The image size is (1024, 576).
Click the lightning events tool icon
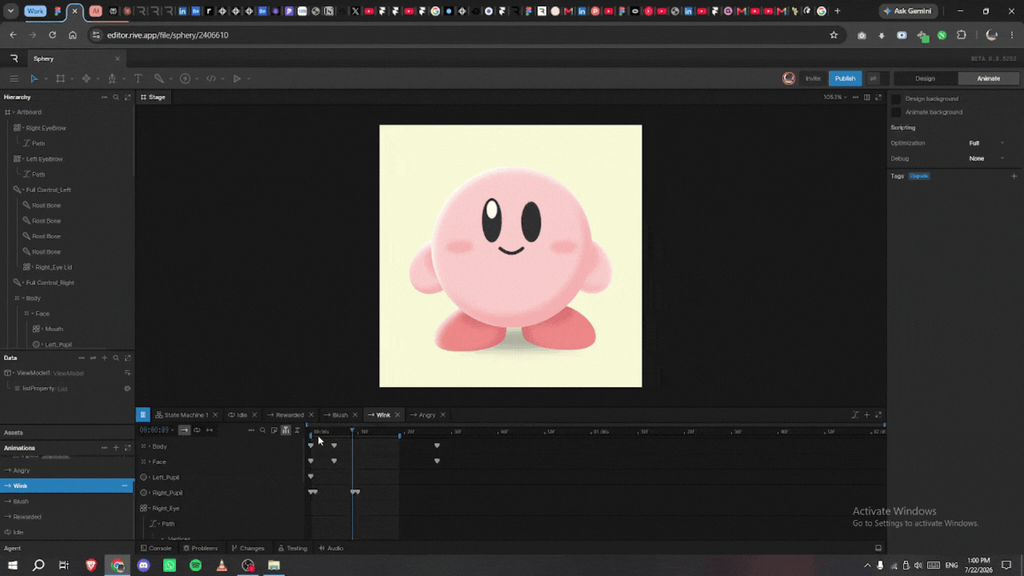coord(185,78)
